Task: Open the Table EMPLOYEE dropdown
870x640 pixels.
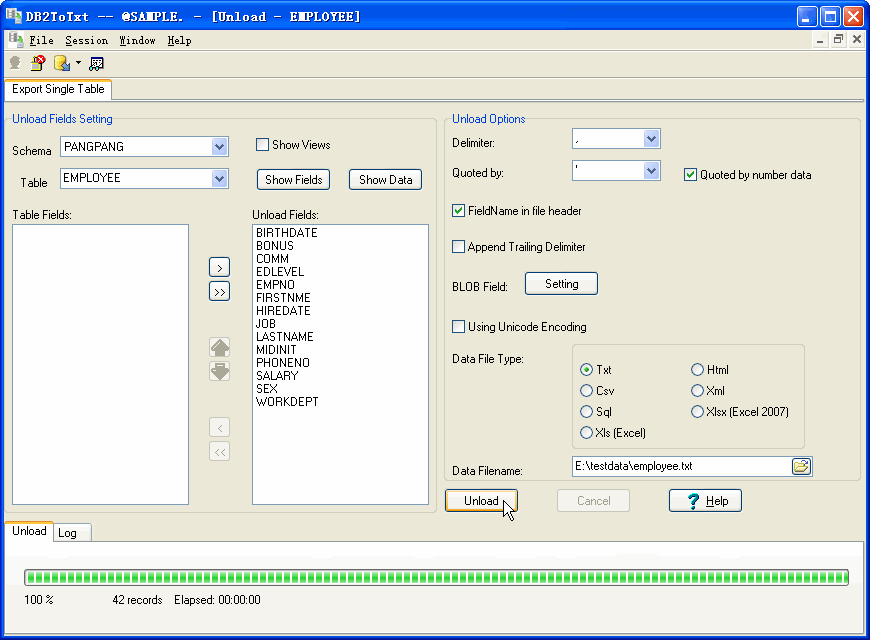Action: (x=220, y=179)
